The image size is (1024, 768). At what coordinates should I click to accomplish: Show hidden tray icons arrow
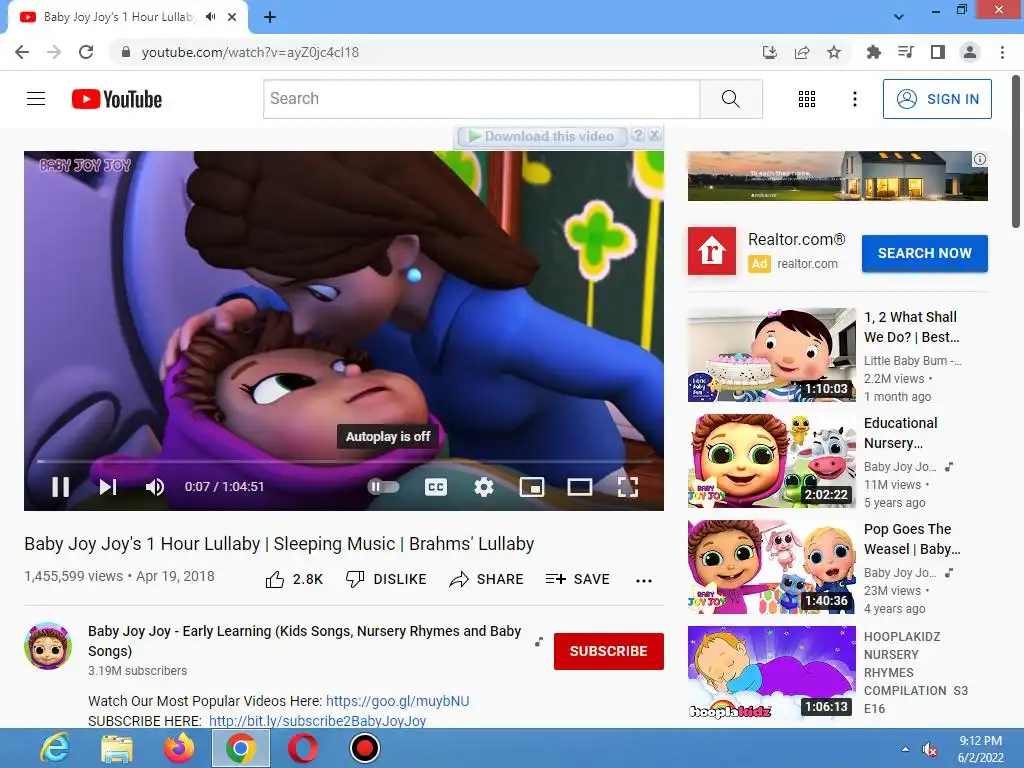coord(905,749)
